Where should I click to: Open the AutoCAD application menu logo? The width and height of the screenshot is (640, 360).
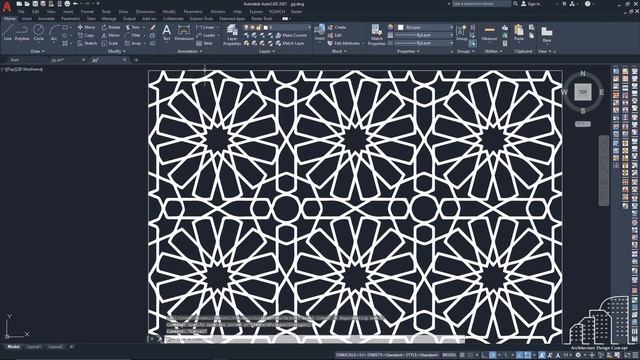(7, 7)
